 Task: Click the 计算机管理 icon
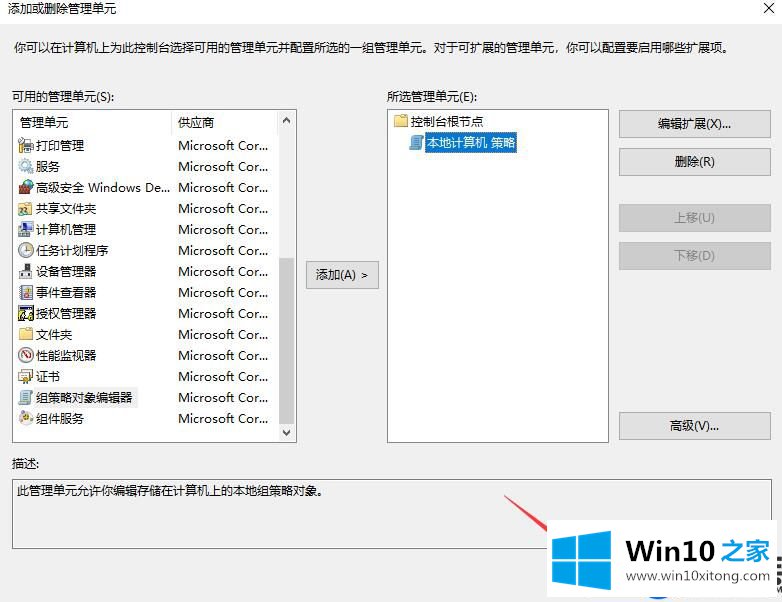(26, 229)
